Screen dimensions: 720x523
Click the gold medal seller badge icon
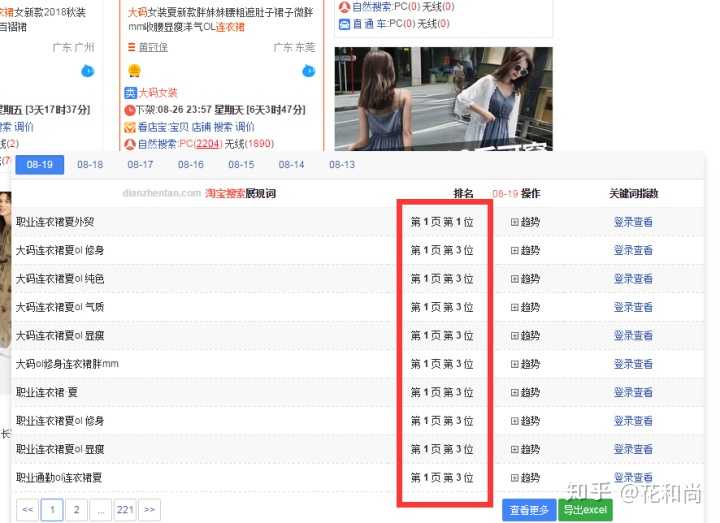[x=134, y=71]
